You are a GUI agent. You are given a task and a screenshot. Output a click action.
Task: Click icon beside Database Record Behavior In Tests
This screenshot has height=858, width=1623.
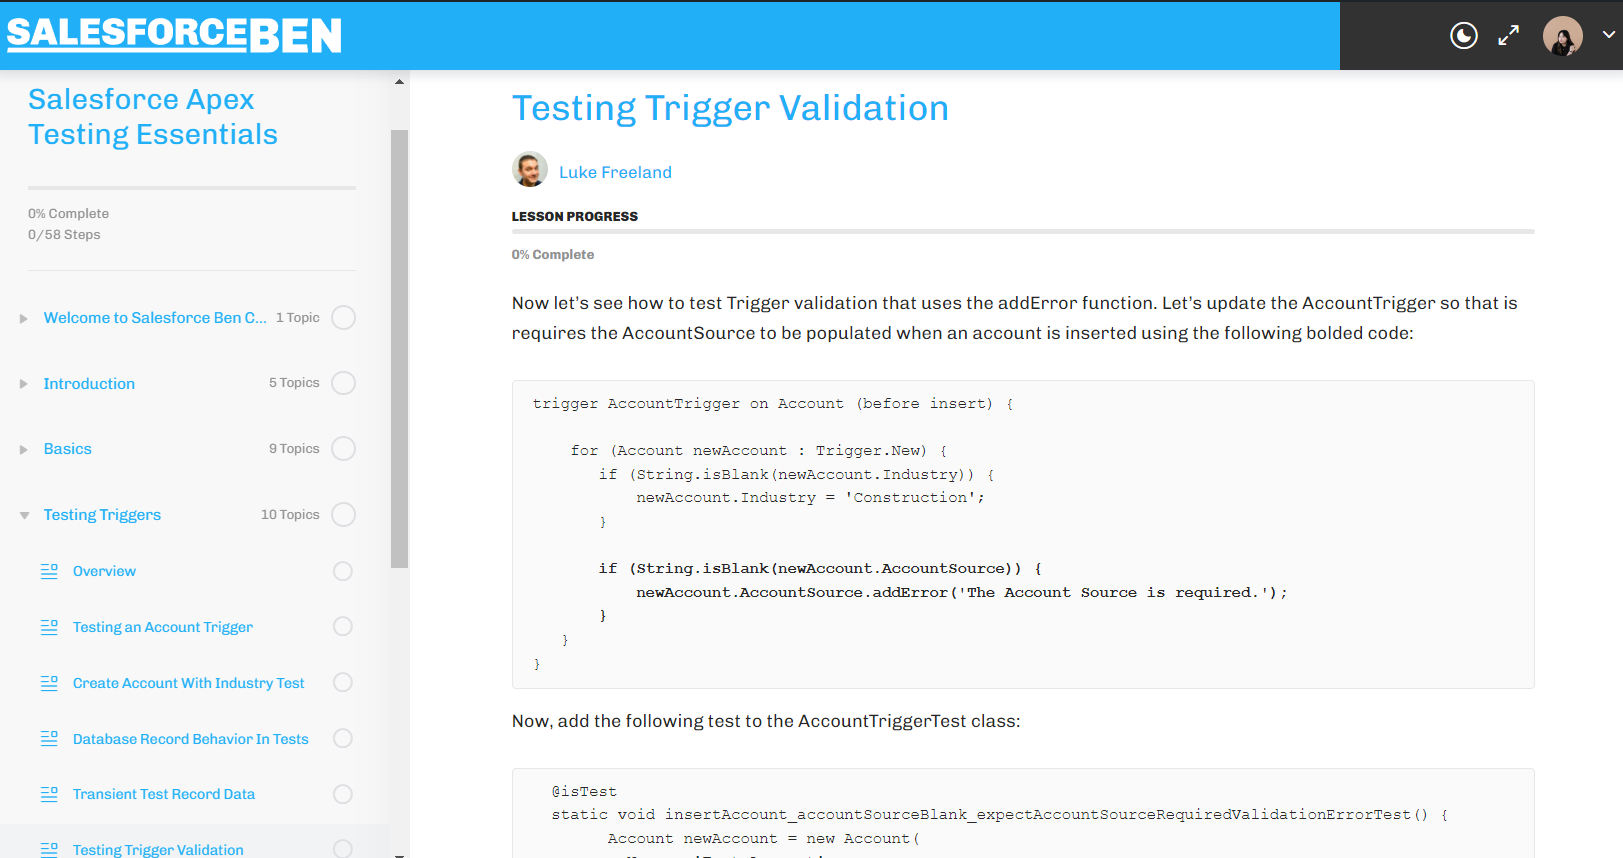point(49,739)
